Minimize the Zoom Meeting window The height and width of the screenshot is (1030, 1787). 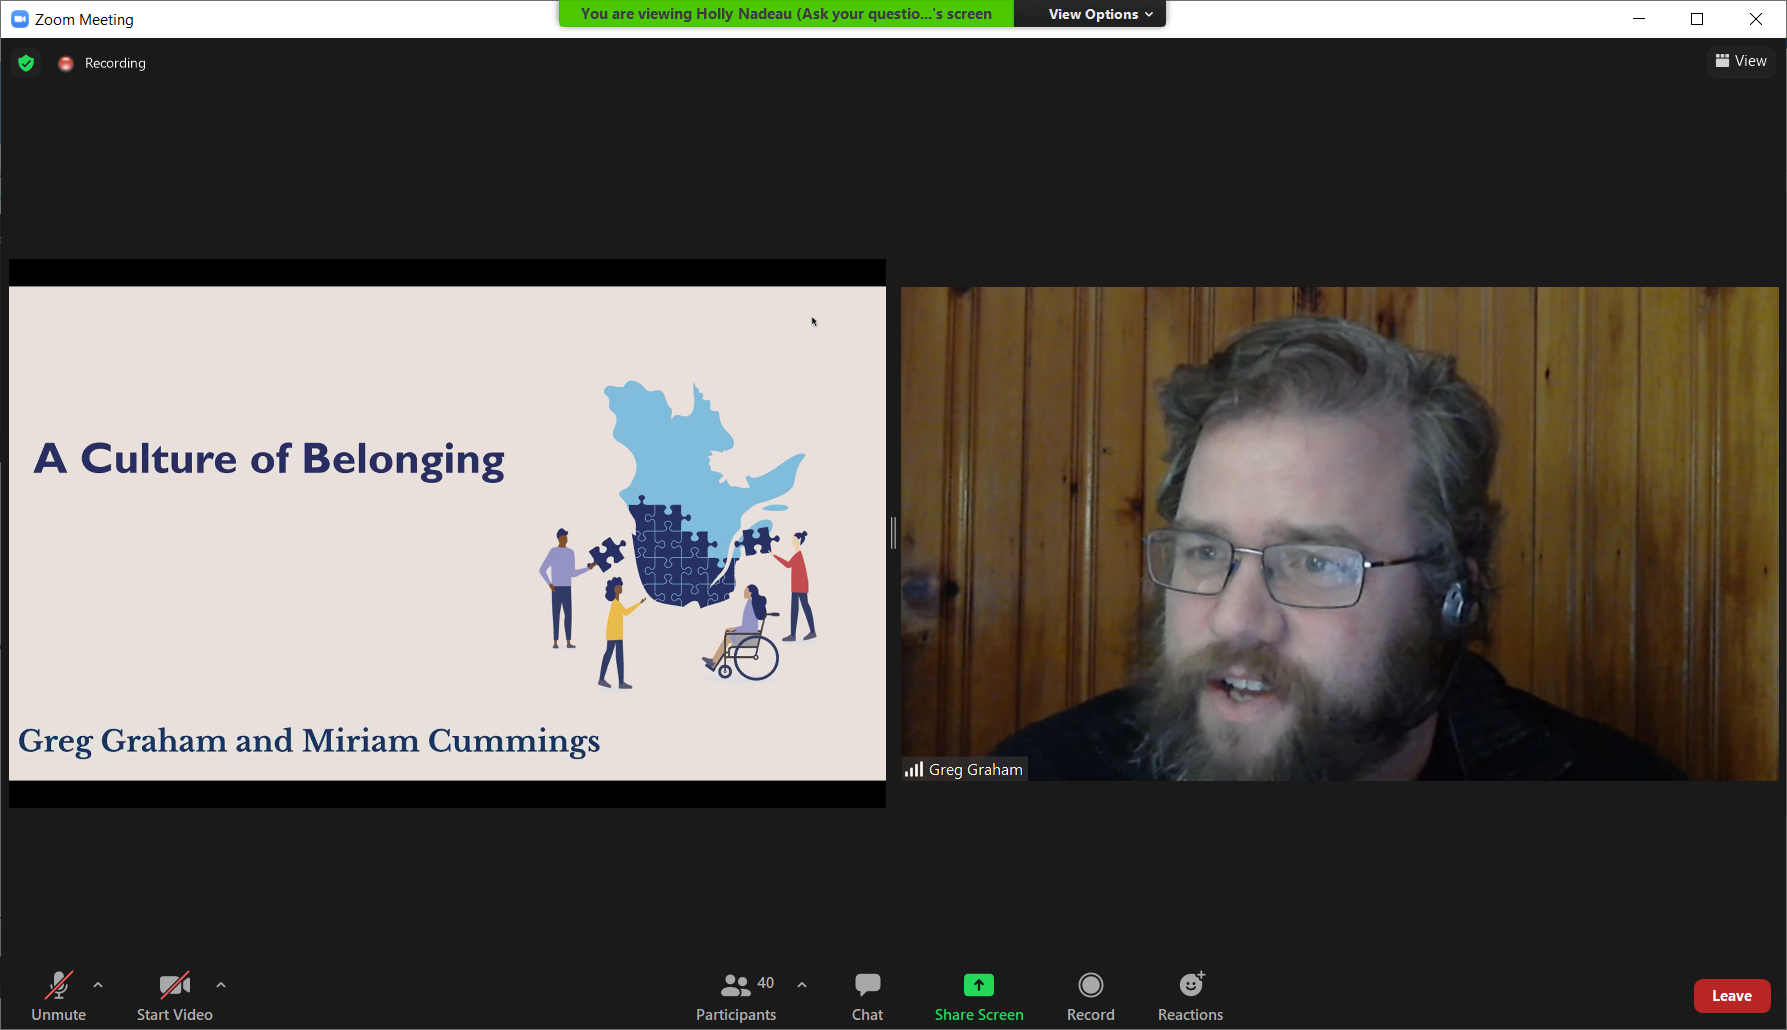click(1639, 19)
